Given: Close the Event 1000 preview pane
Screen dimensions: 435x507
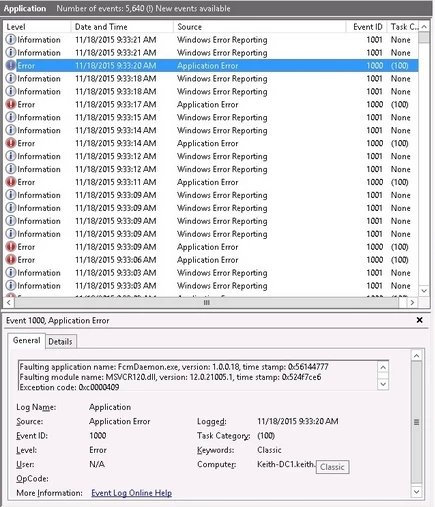Looking at the screenshot, I should 420,320.
